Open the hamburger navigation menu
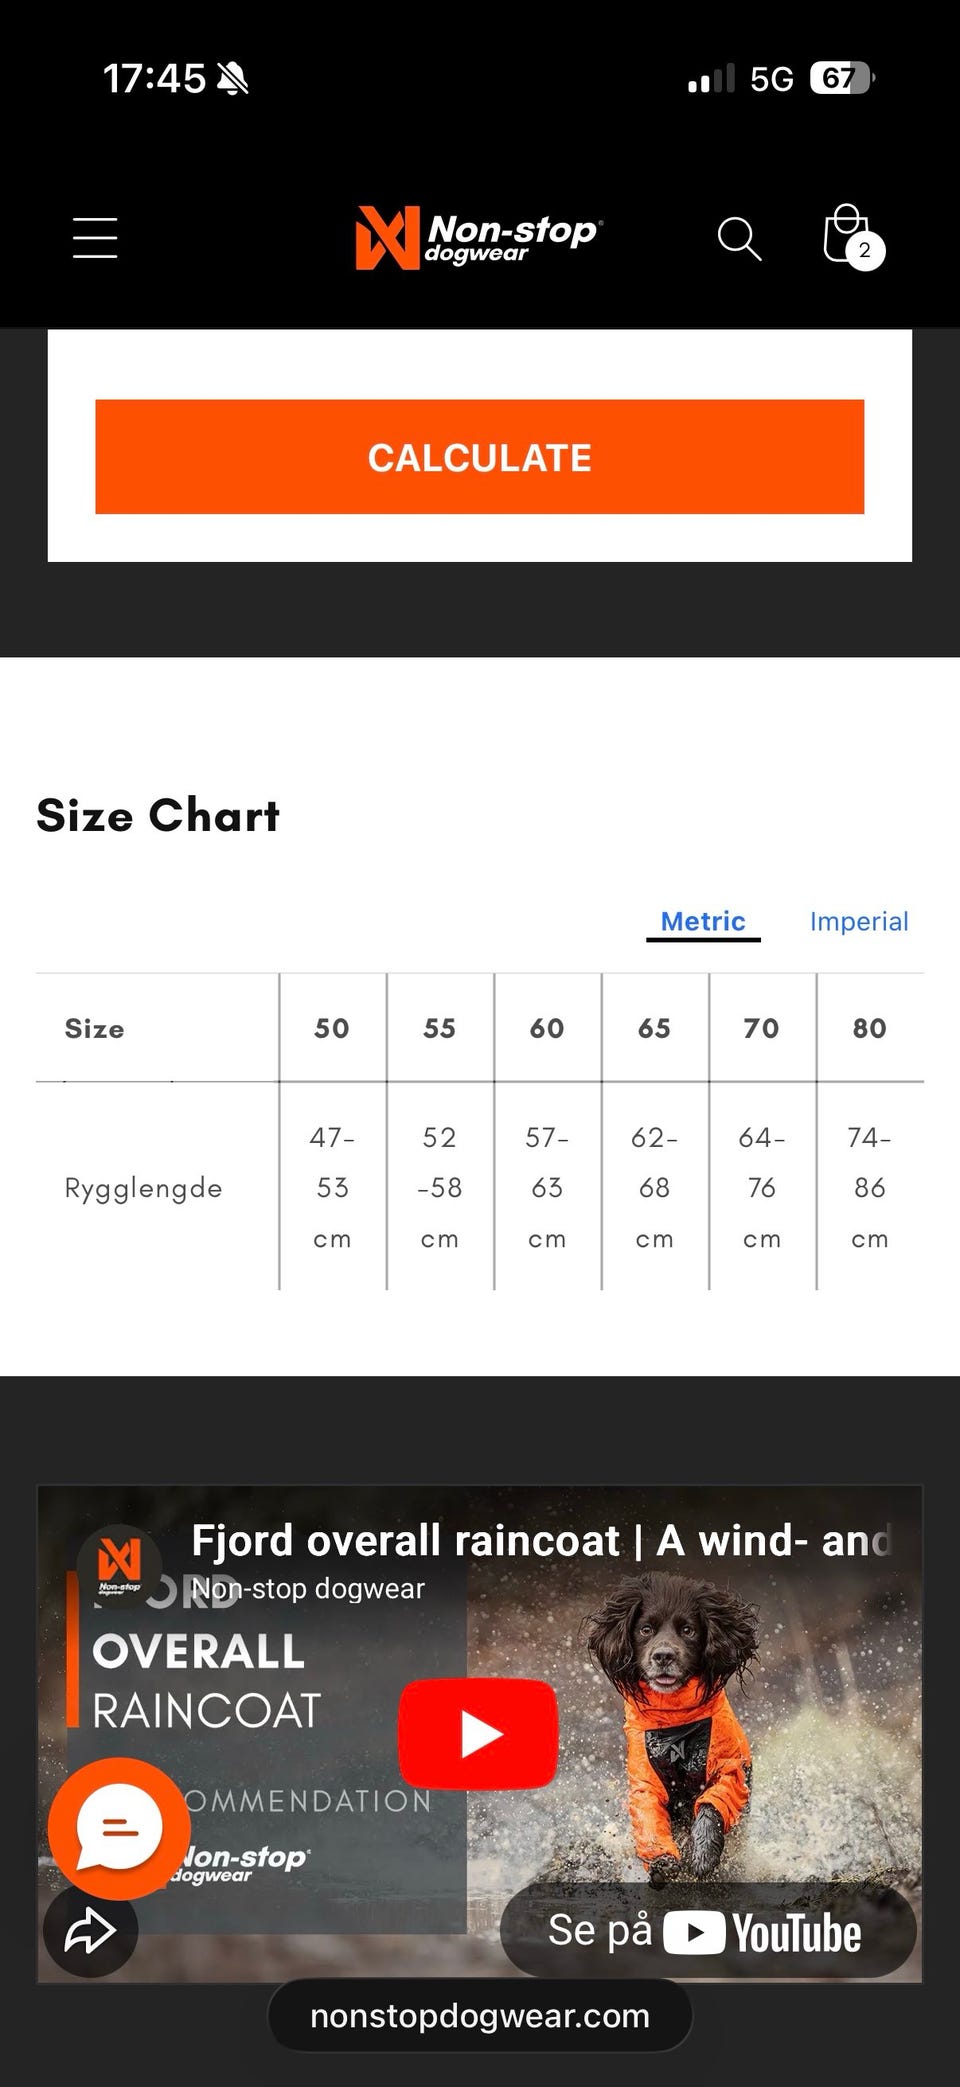The height and width of the screenshot is (2087, 960). 95,238
